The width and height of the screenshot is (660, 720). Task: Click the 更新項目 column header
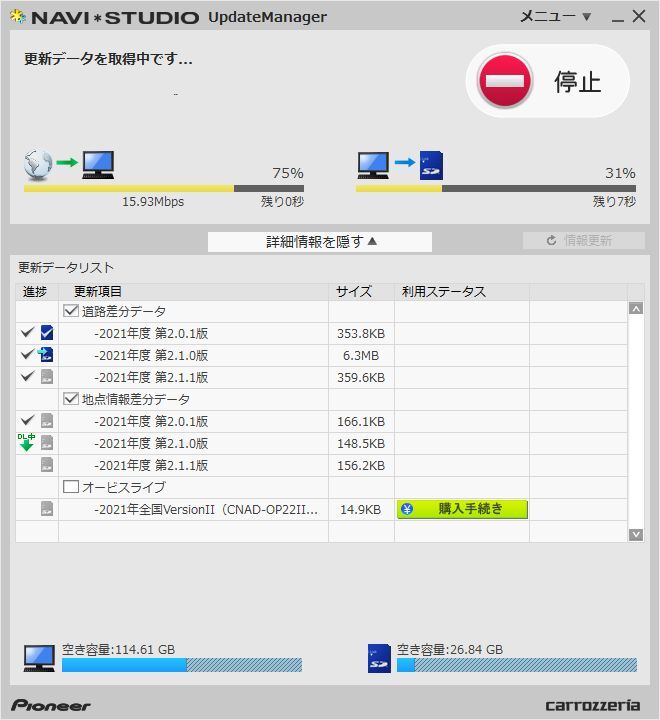[193, 292]
